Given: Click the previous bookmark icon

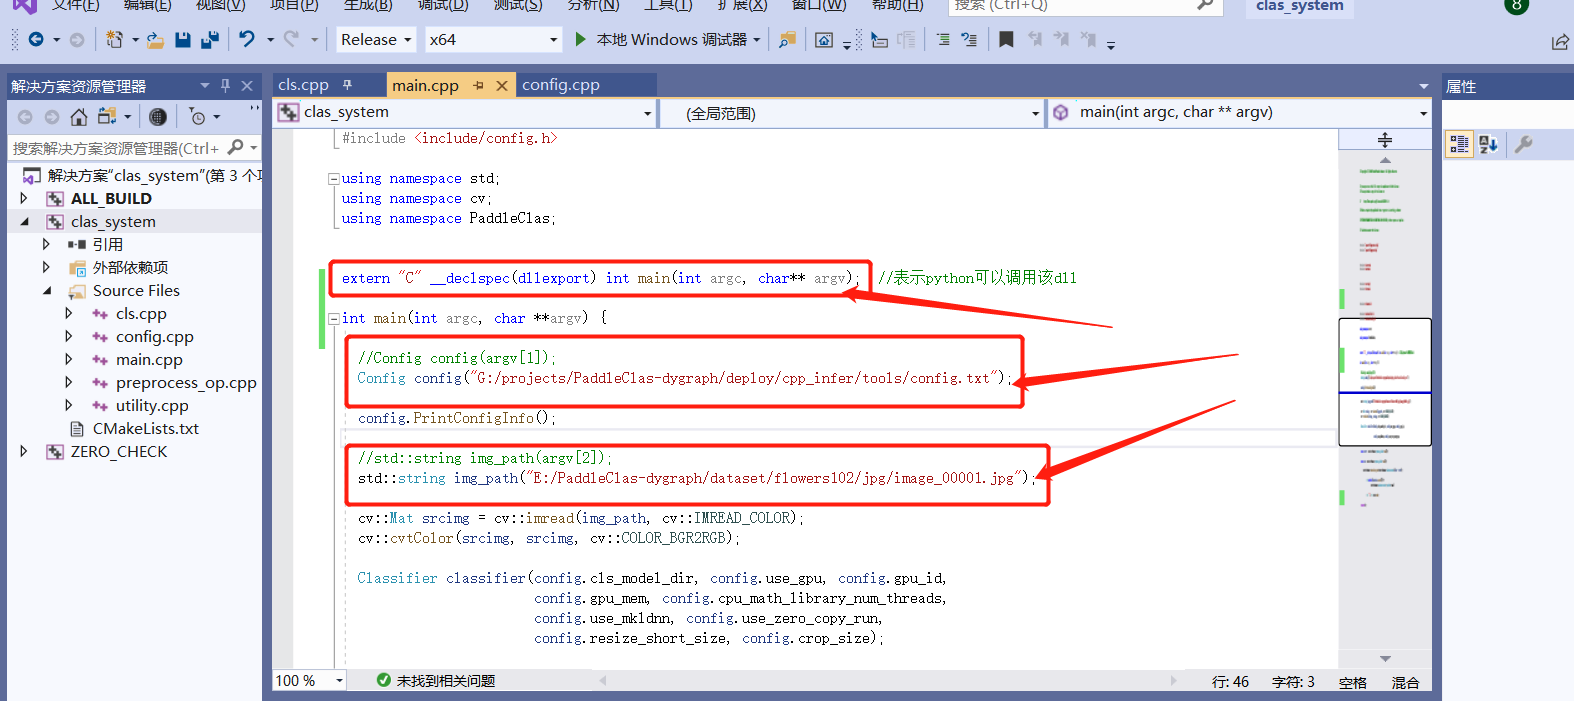Looking at the screenshot, I should click(x=1034, y=40).
